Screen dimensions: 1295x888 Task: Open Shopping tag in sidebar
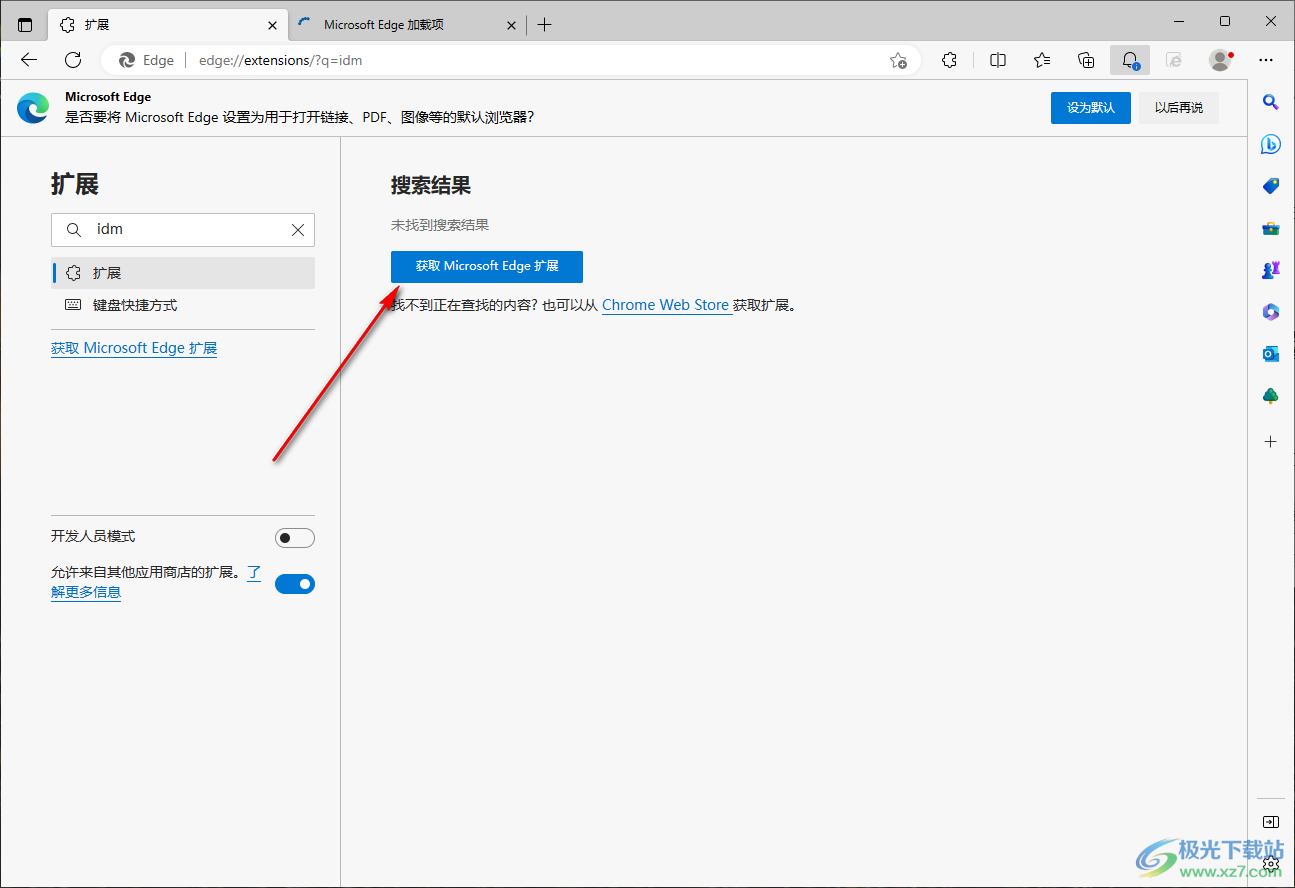[x=1271, y=186]
